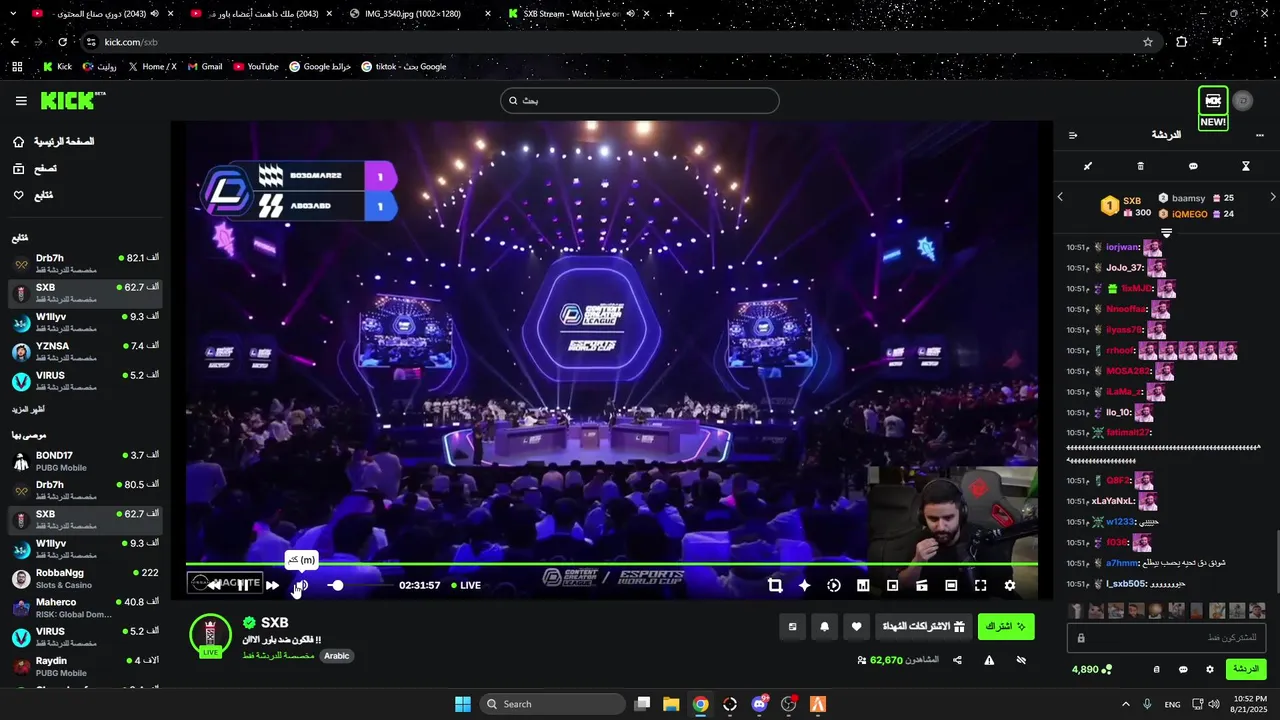Click the trash icon in chat toolbar
The image size is (1280, 720).
coord(1141,166)
